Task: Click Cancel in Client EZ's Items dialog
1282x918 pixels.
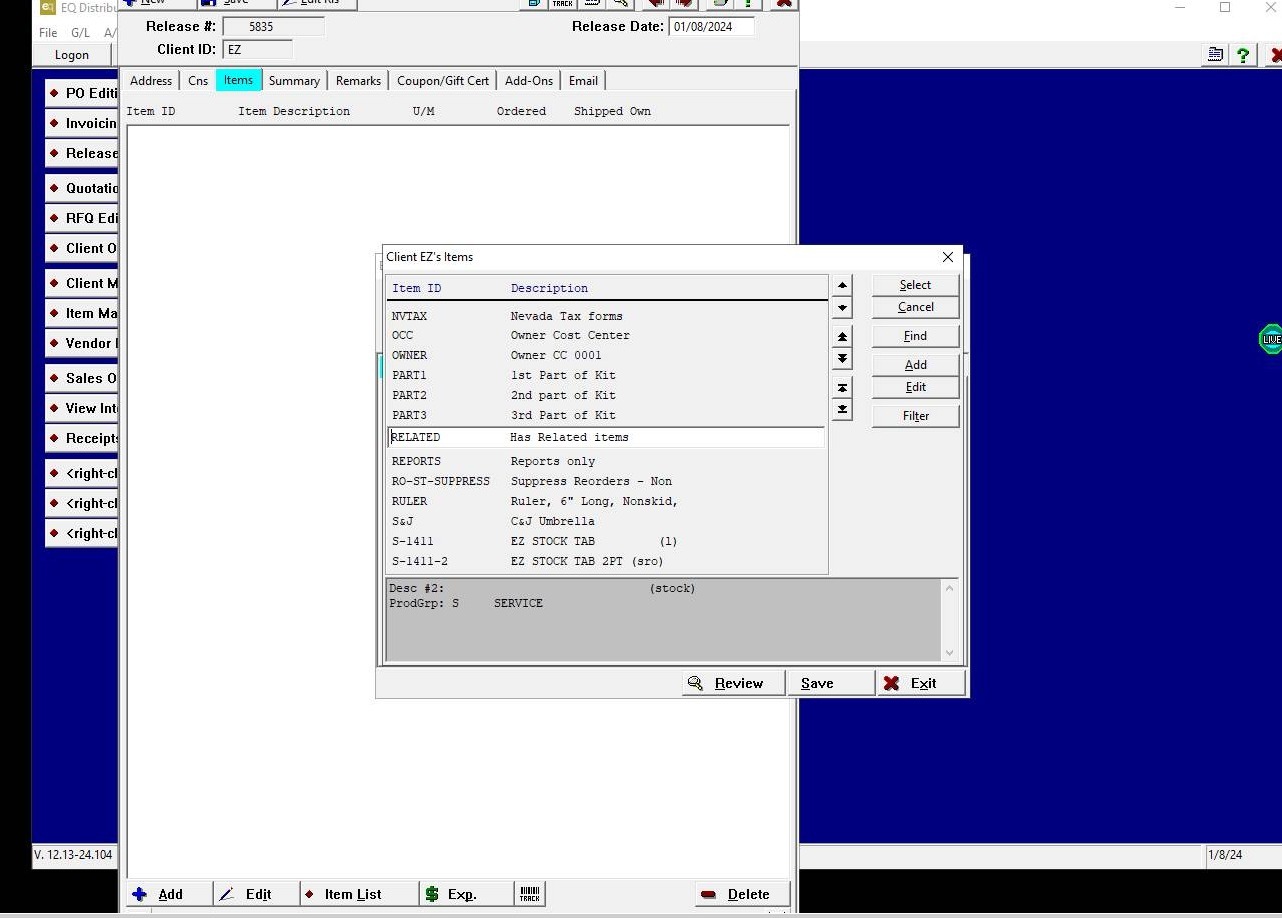Action: (x=915, y=307)
